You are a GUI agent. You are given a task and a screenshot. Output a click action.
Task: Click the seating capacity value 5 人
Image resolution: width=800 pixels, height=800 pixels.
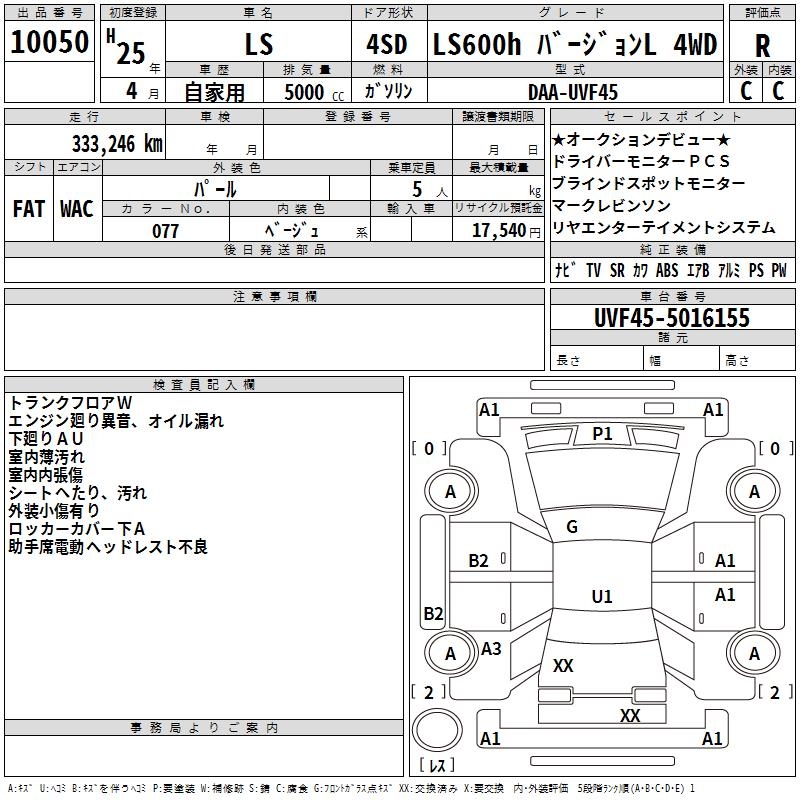(429, 190)
